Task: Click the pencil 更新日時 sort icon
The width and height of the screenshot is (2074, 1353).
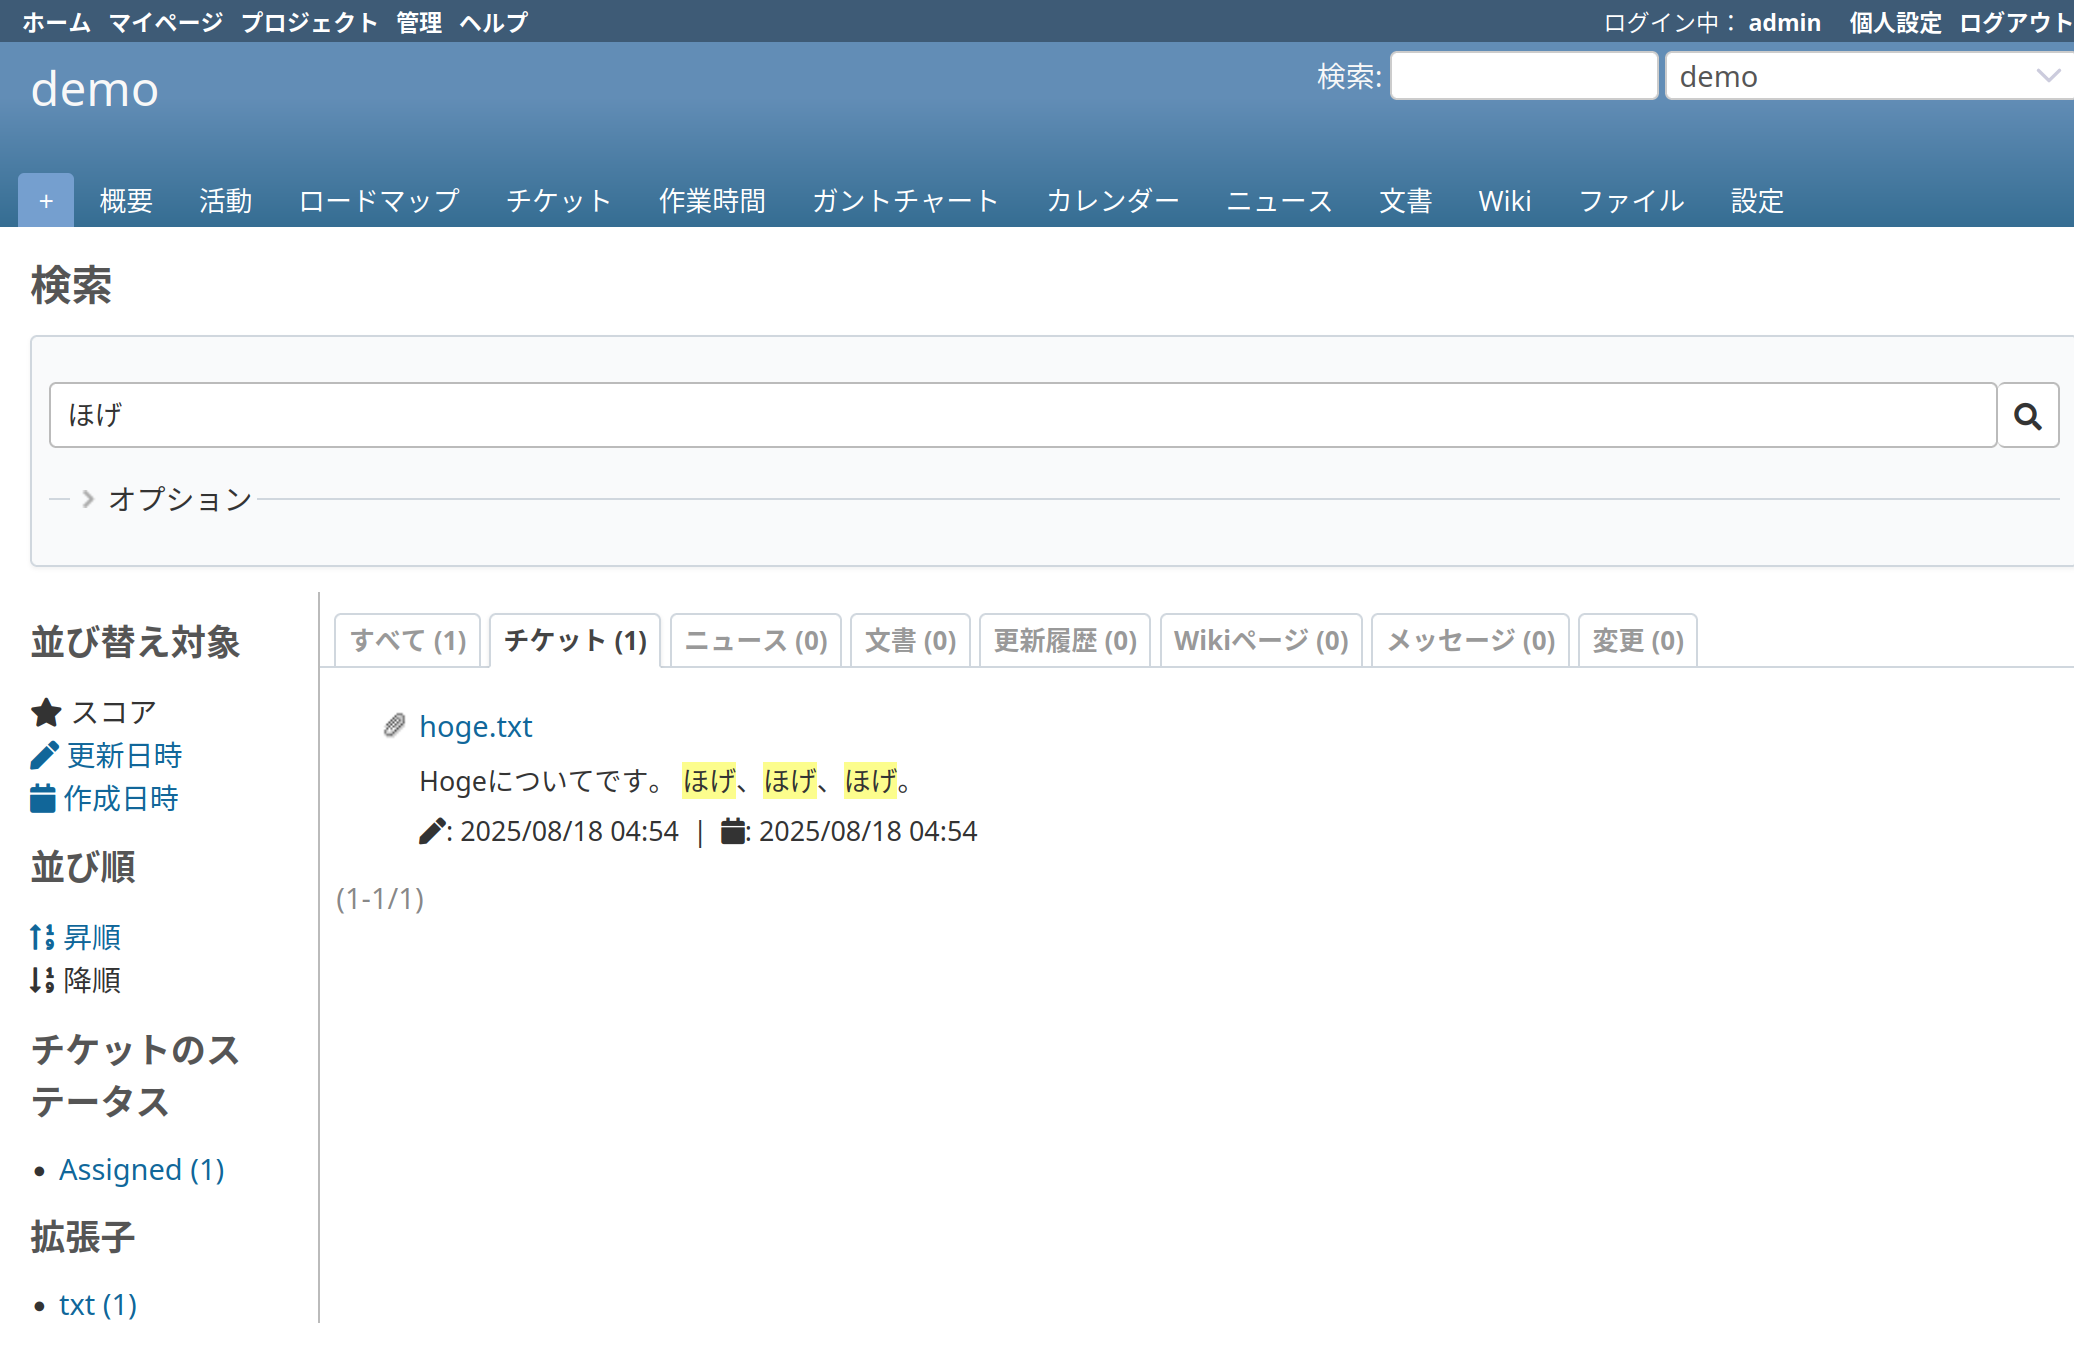Action: click(x=44, y=756)
